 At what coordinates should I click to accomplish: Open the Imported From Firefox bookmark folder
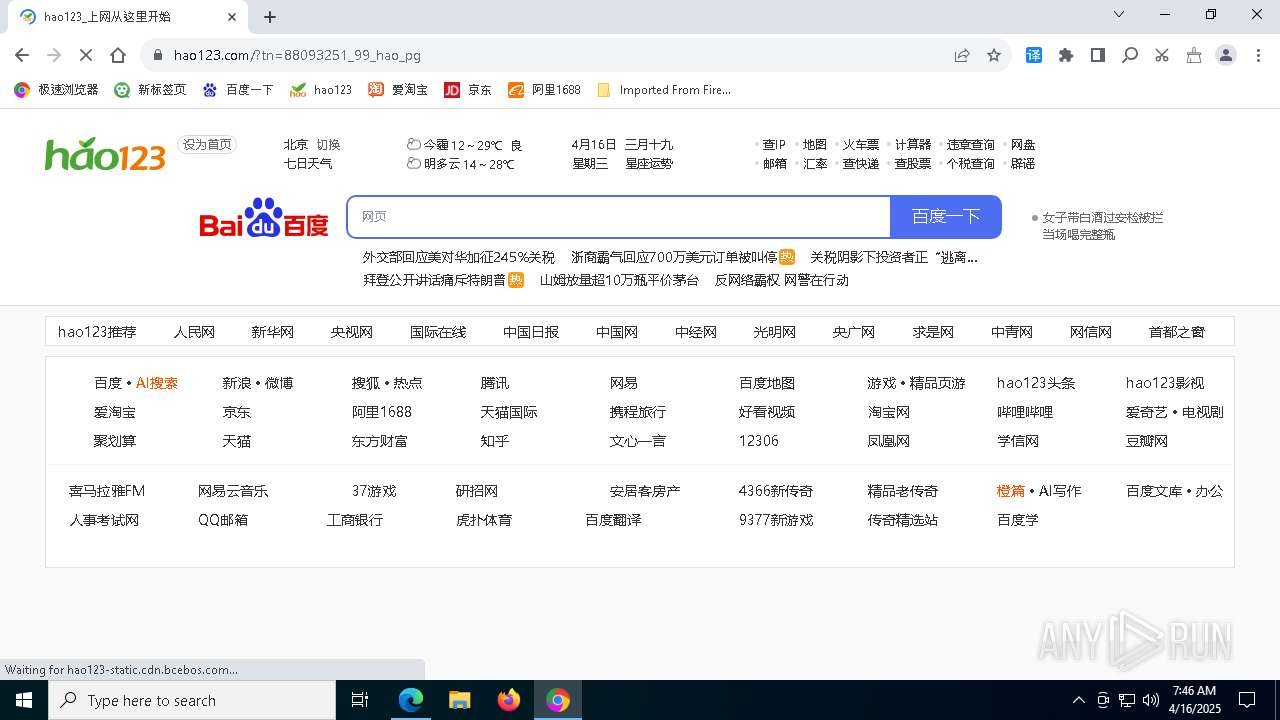[x=664, y=90]
